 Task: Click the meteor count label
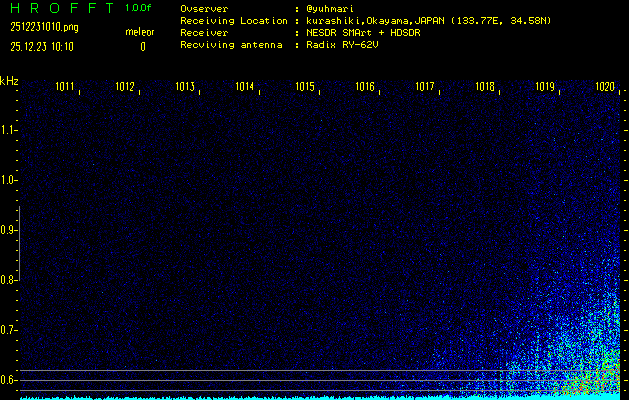point(140,32)
